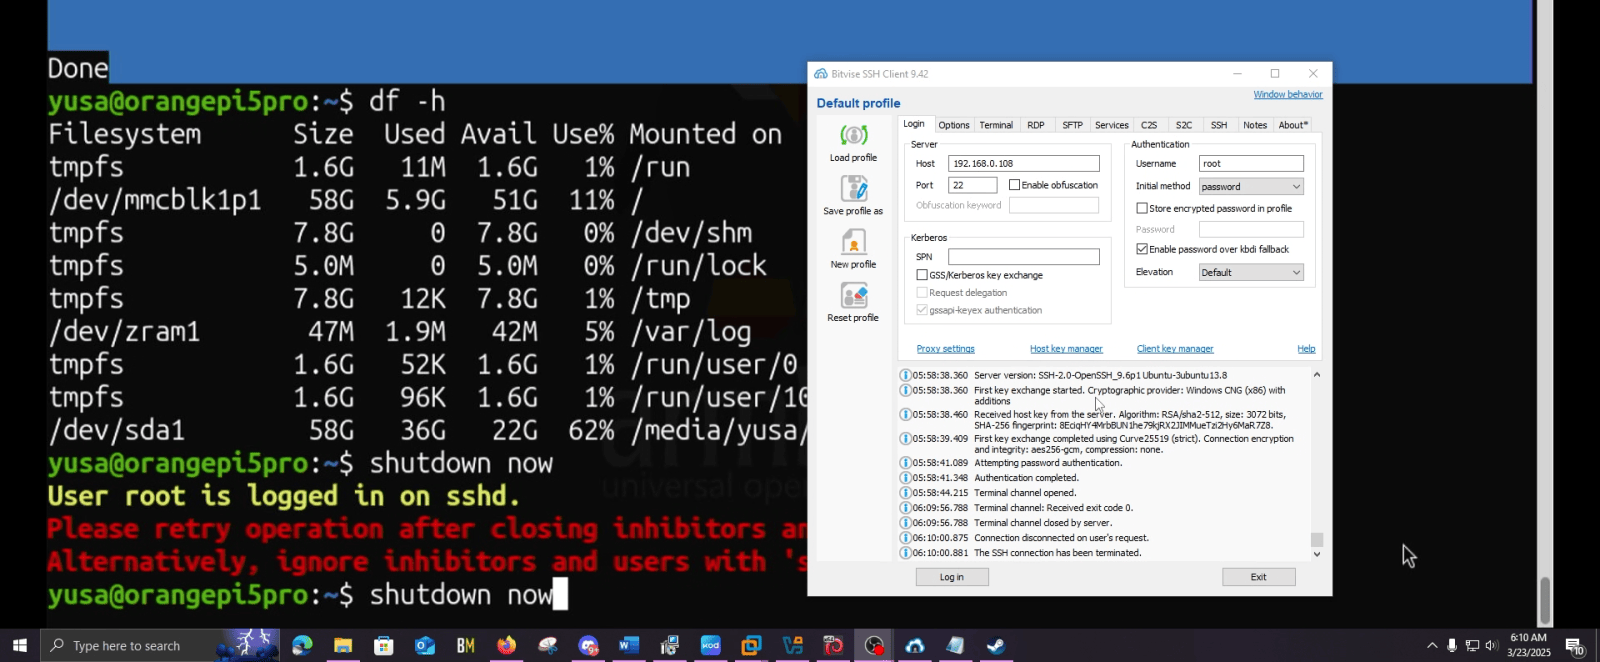Screen dimensions: 1600x662
Task: Click into the Host input field
Action: coord(1023,164)
